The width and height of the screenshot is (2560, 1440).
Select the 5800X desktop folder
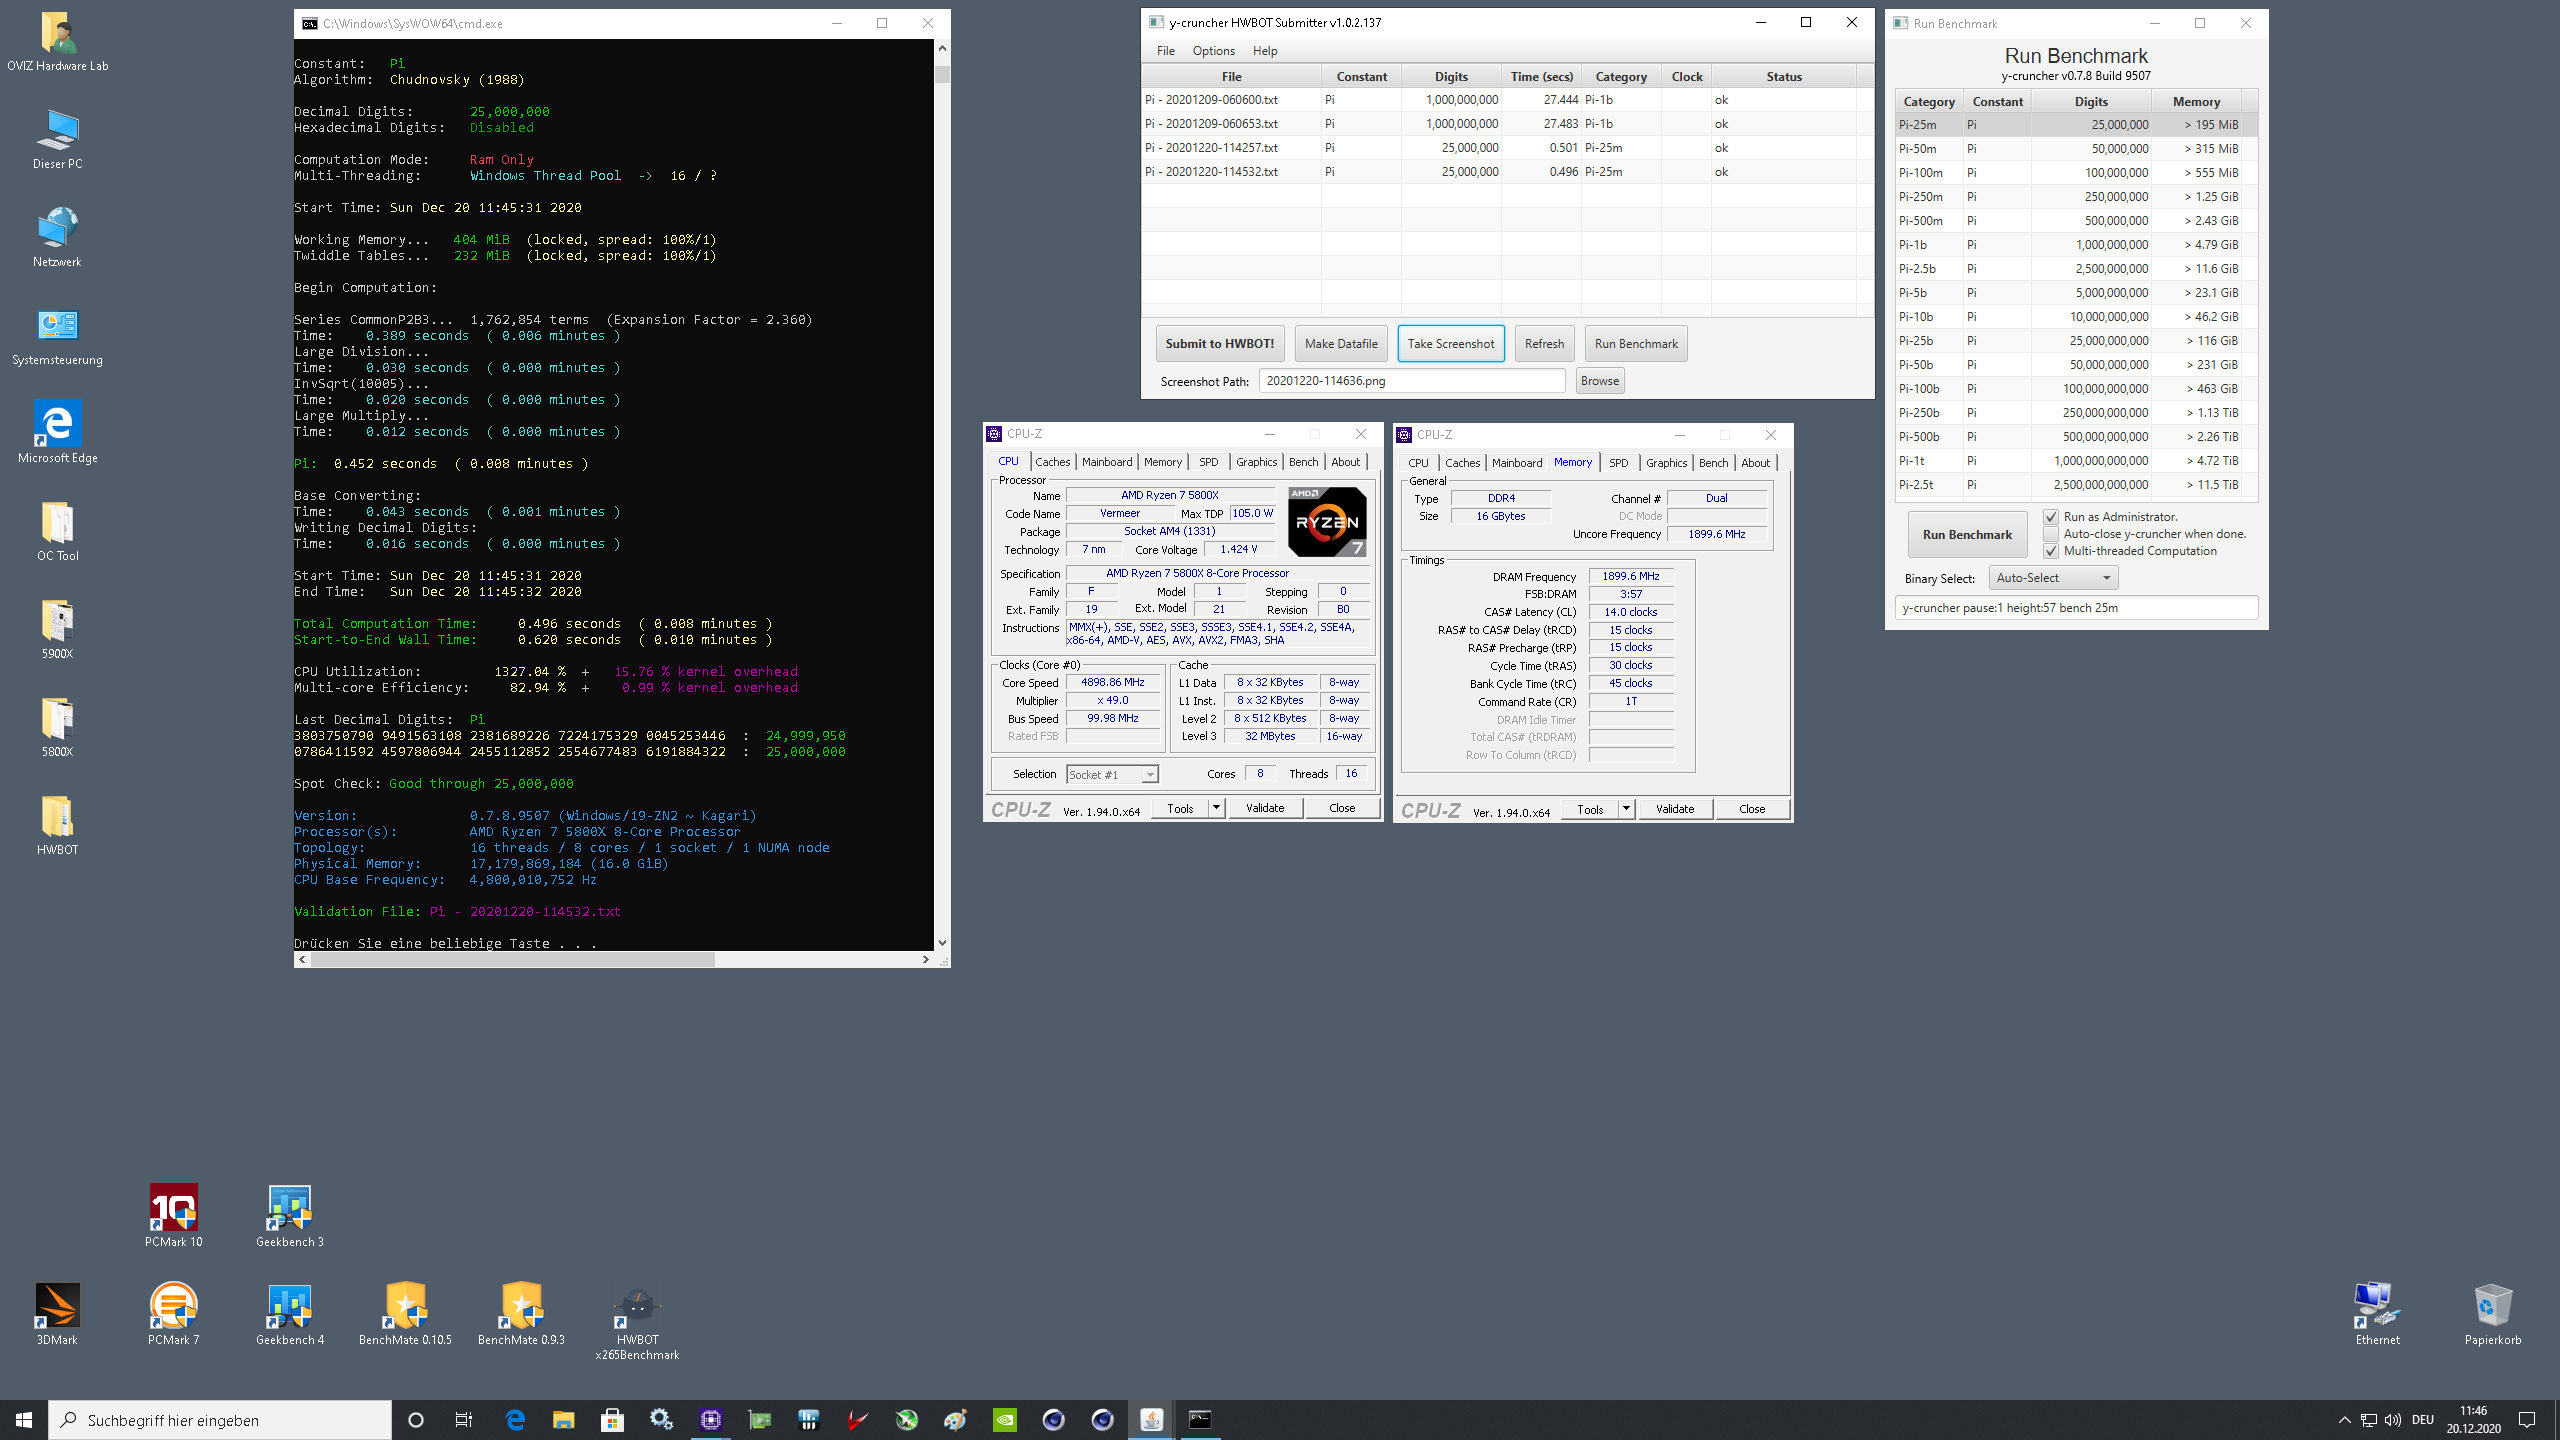click(57, 728)
